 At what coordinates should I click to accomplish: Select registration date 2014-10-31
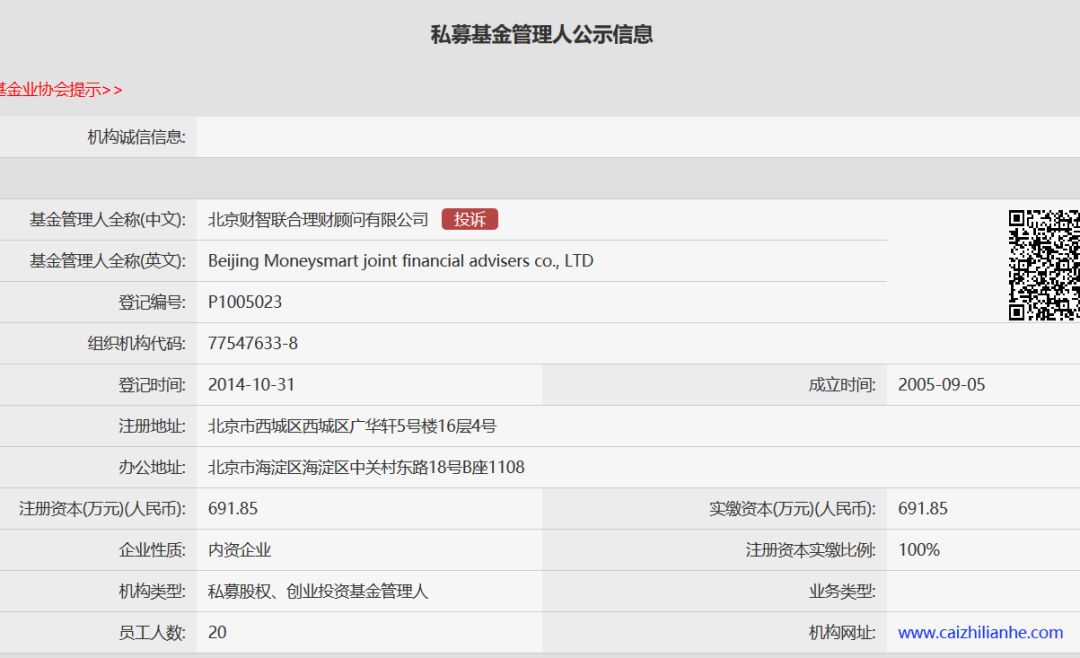click(x=251, y=384)
